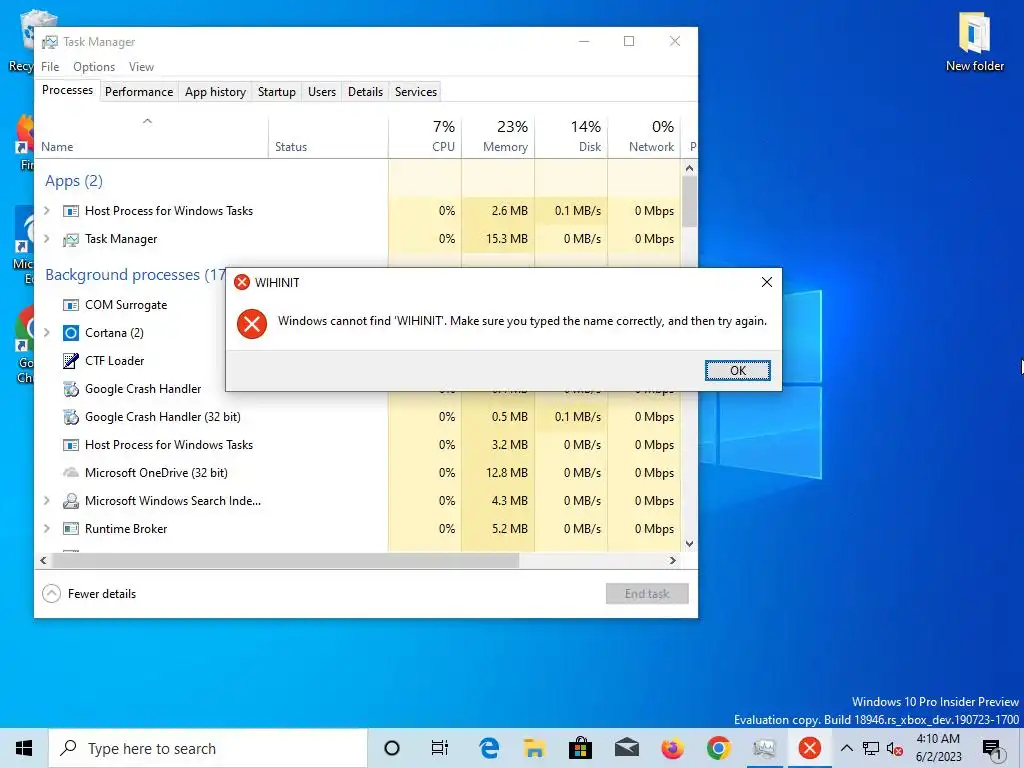Viewport: 1024px width, 768px height.
Task: Expand Microsoft Windows Search Indexer row
Action: 46,500
